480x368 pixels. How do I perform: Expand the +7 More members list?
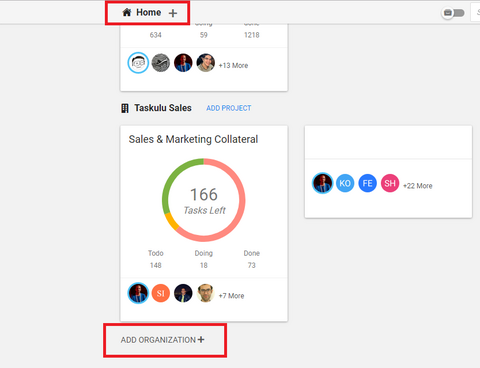(231, 296)
